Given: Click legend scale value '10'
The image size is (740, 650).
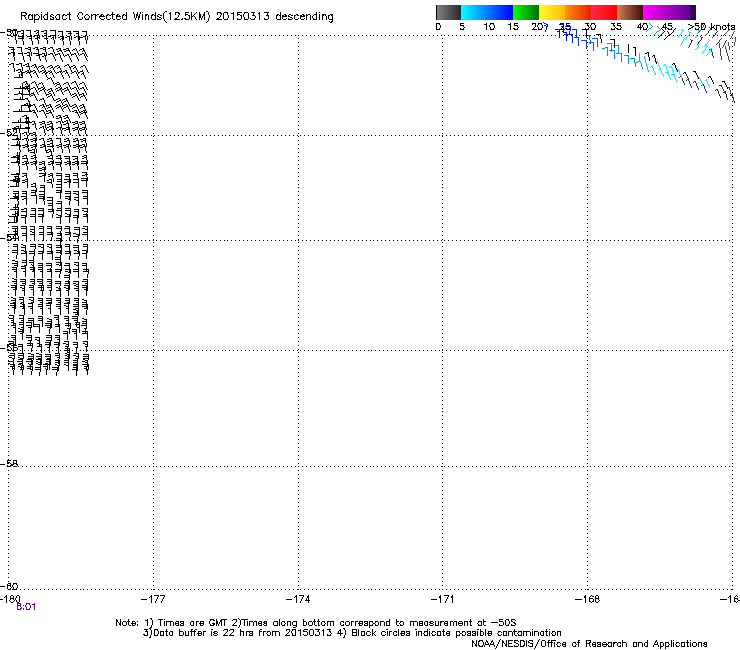Looking at the screenshot, I should (489, 27).
